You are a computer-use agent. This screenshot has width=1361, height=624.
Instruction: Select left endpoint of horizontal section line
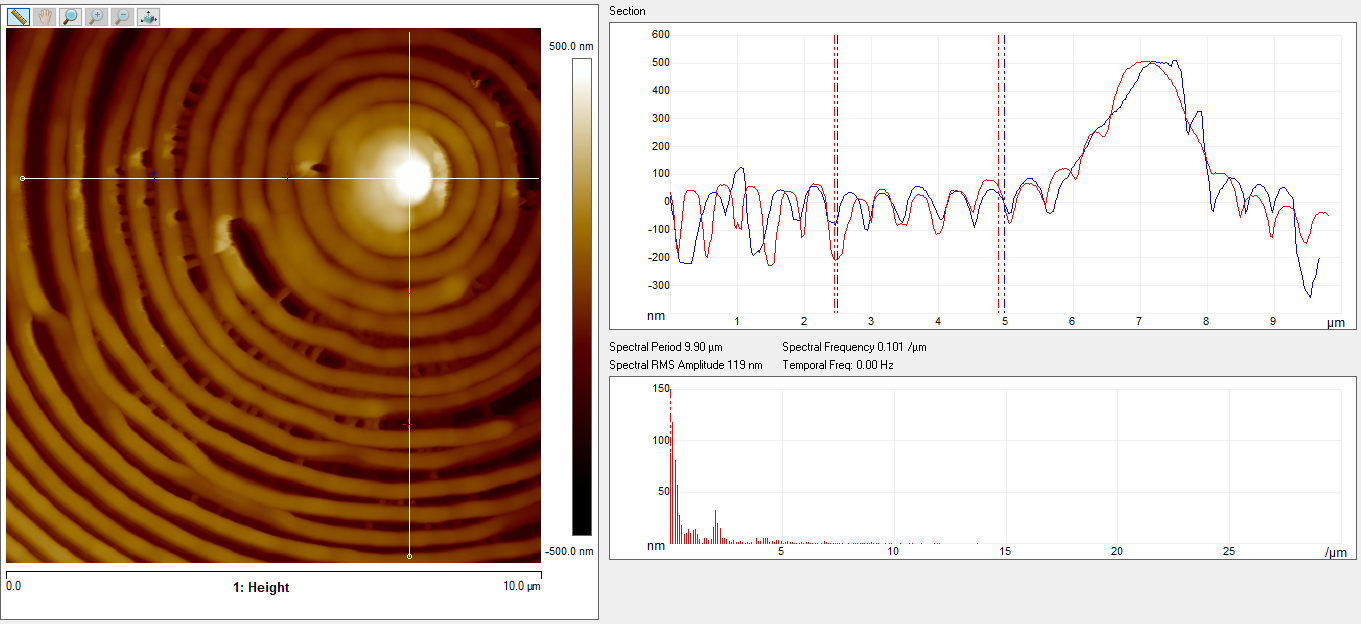click(x=22, y=179)
